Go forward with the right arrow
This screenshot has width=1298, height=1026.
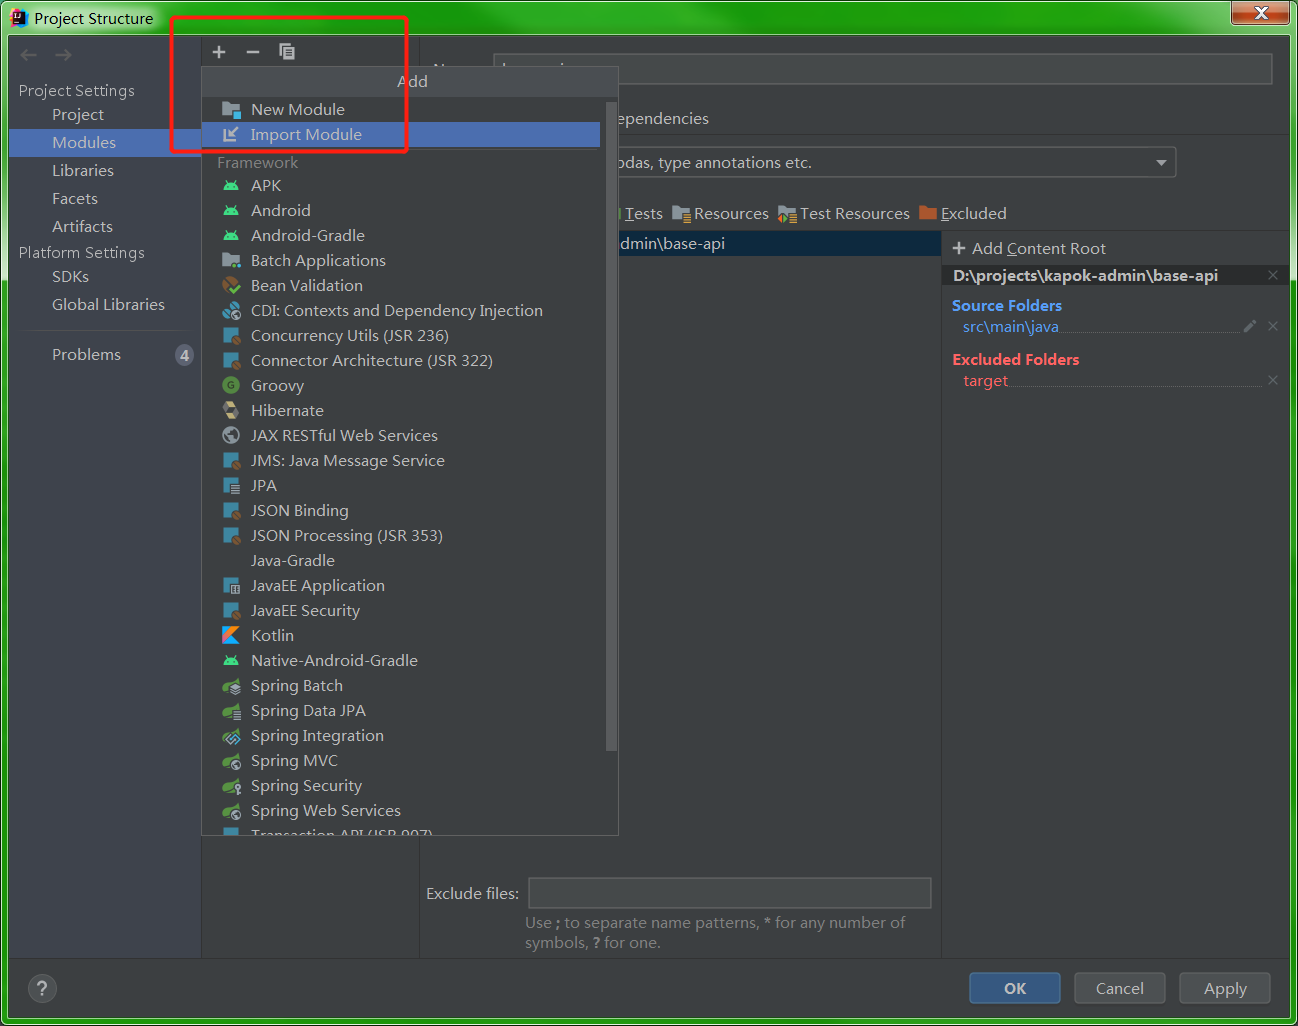click(x=63, y=55)
